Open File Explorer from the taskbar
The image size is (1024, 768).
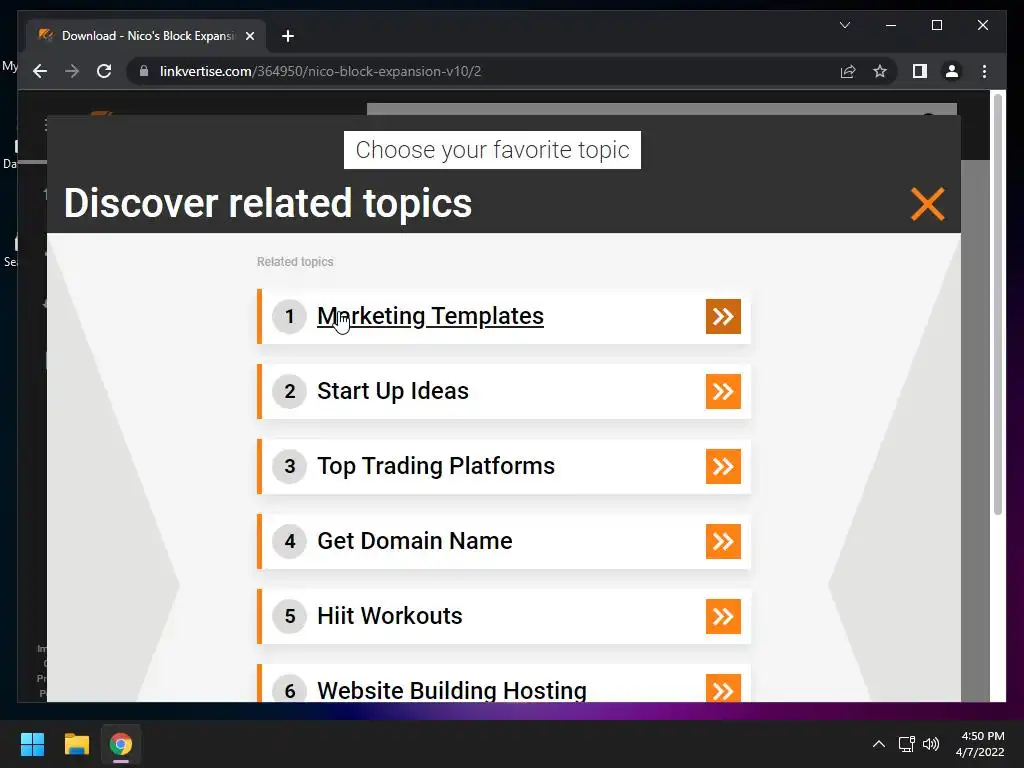click(76, 744)
